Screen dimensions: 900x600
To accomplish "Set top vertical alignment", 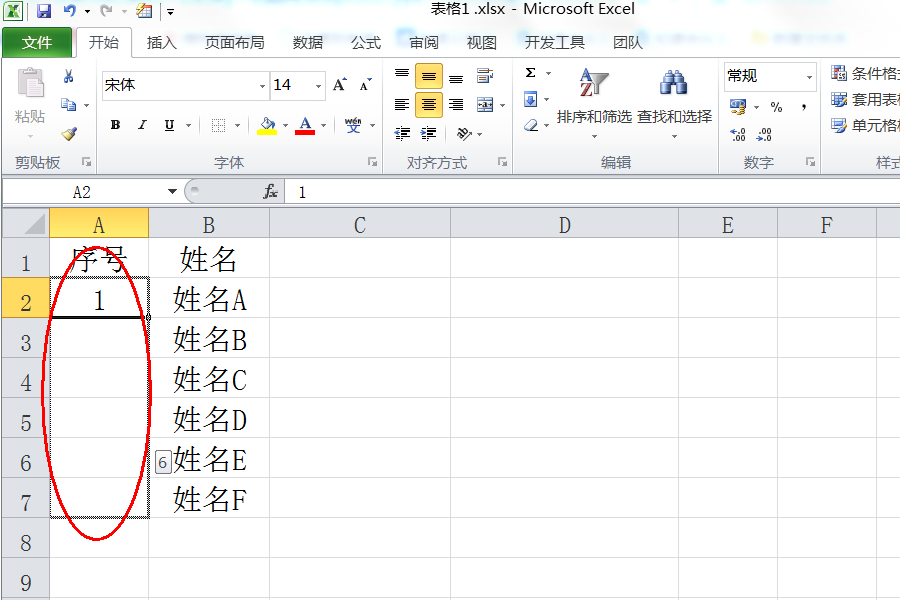I will [x=402, y=75].
